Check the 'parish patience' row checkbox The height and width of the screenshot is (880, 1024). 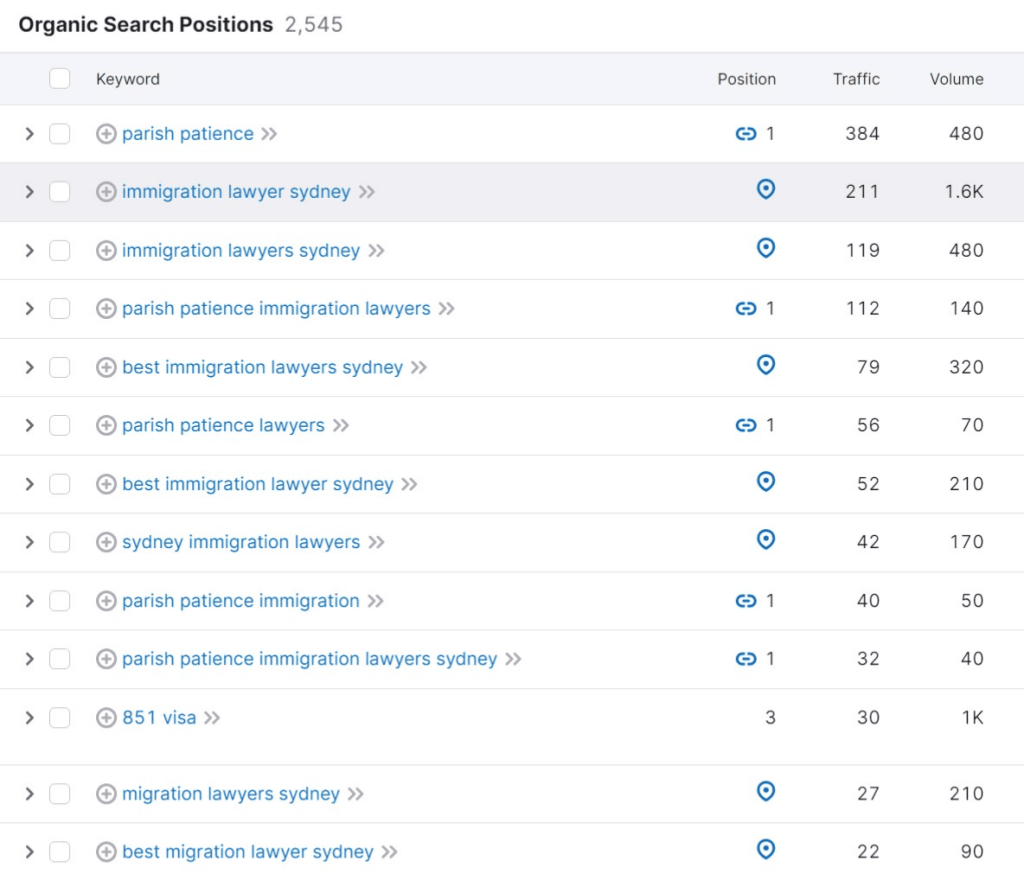click(x=59, y=134)
